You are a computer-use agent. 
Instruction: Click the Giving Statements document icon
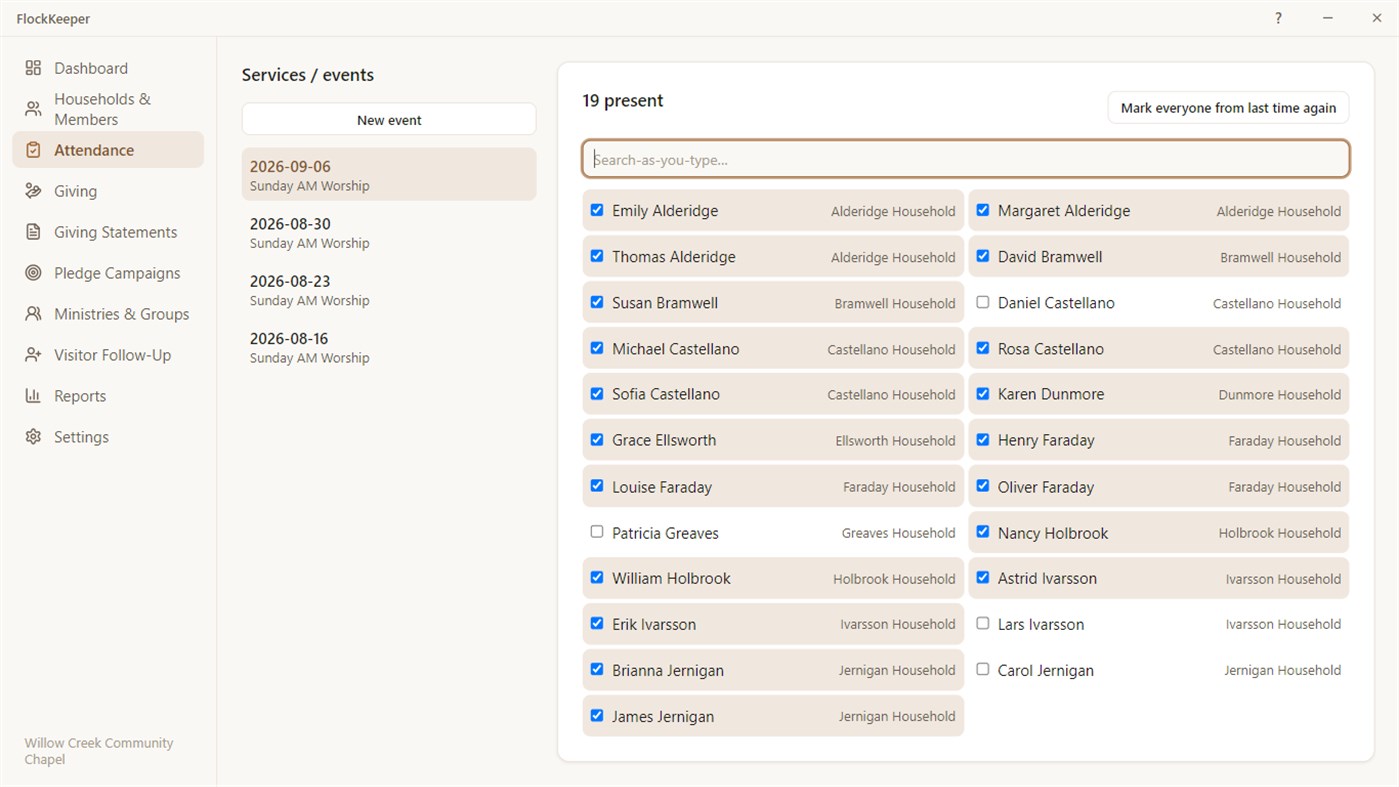pyautogui.click(x=33, y=232)
